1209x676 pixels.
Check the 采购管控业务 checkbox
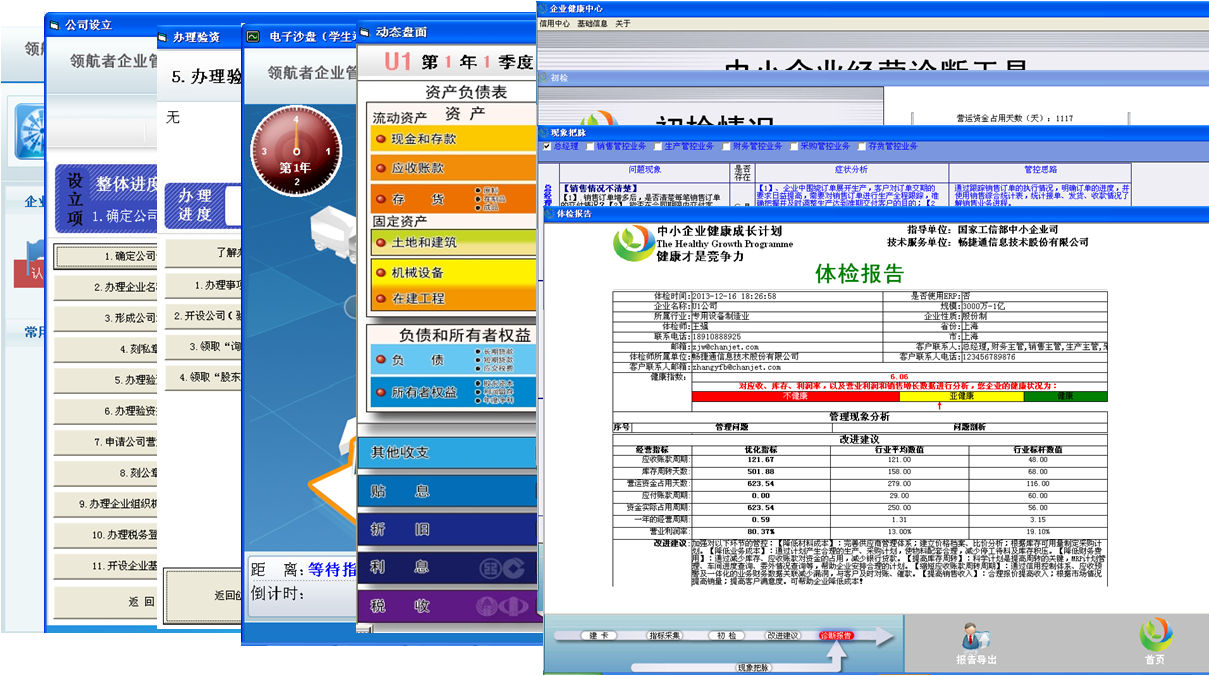[x=793, y=146]
